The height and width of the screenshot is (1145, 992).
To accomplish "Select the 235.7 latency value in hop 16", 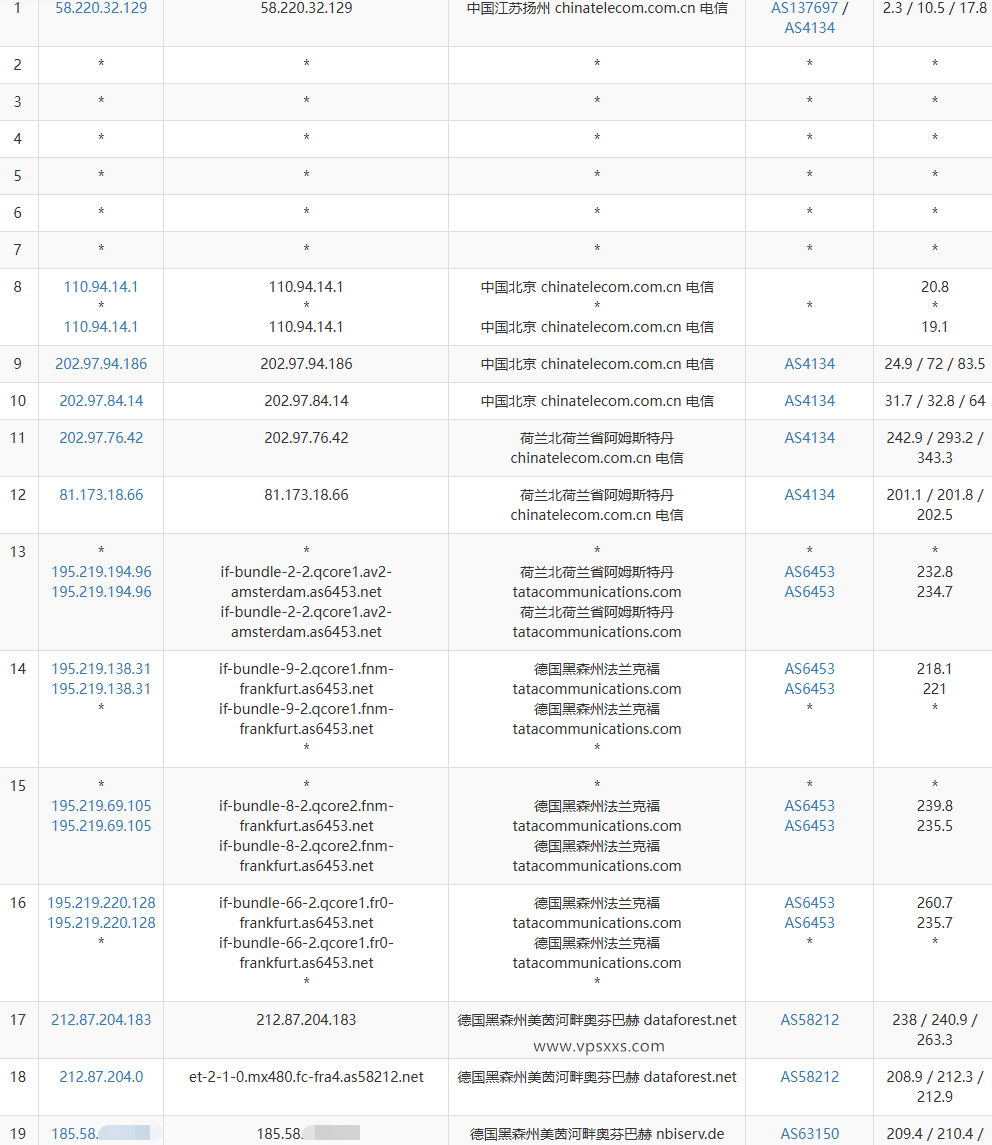I will click(934, 923).
